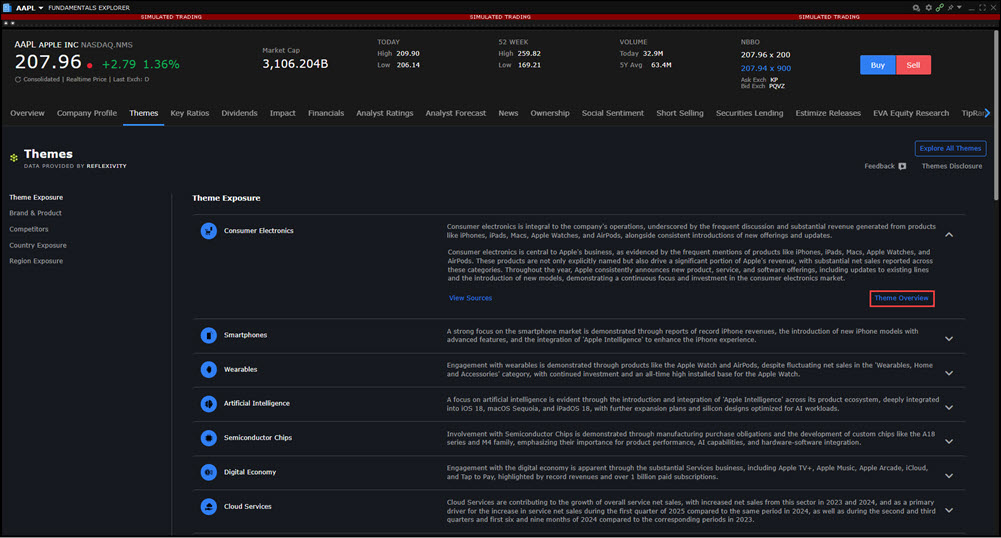Switch to the Financials tab
This screenshot has width=1001, height=538.
[x=326, y=113]
